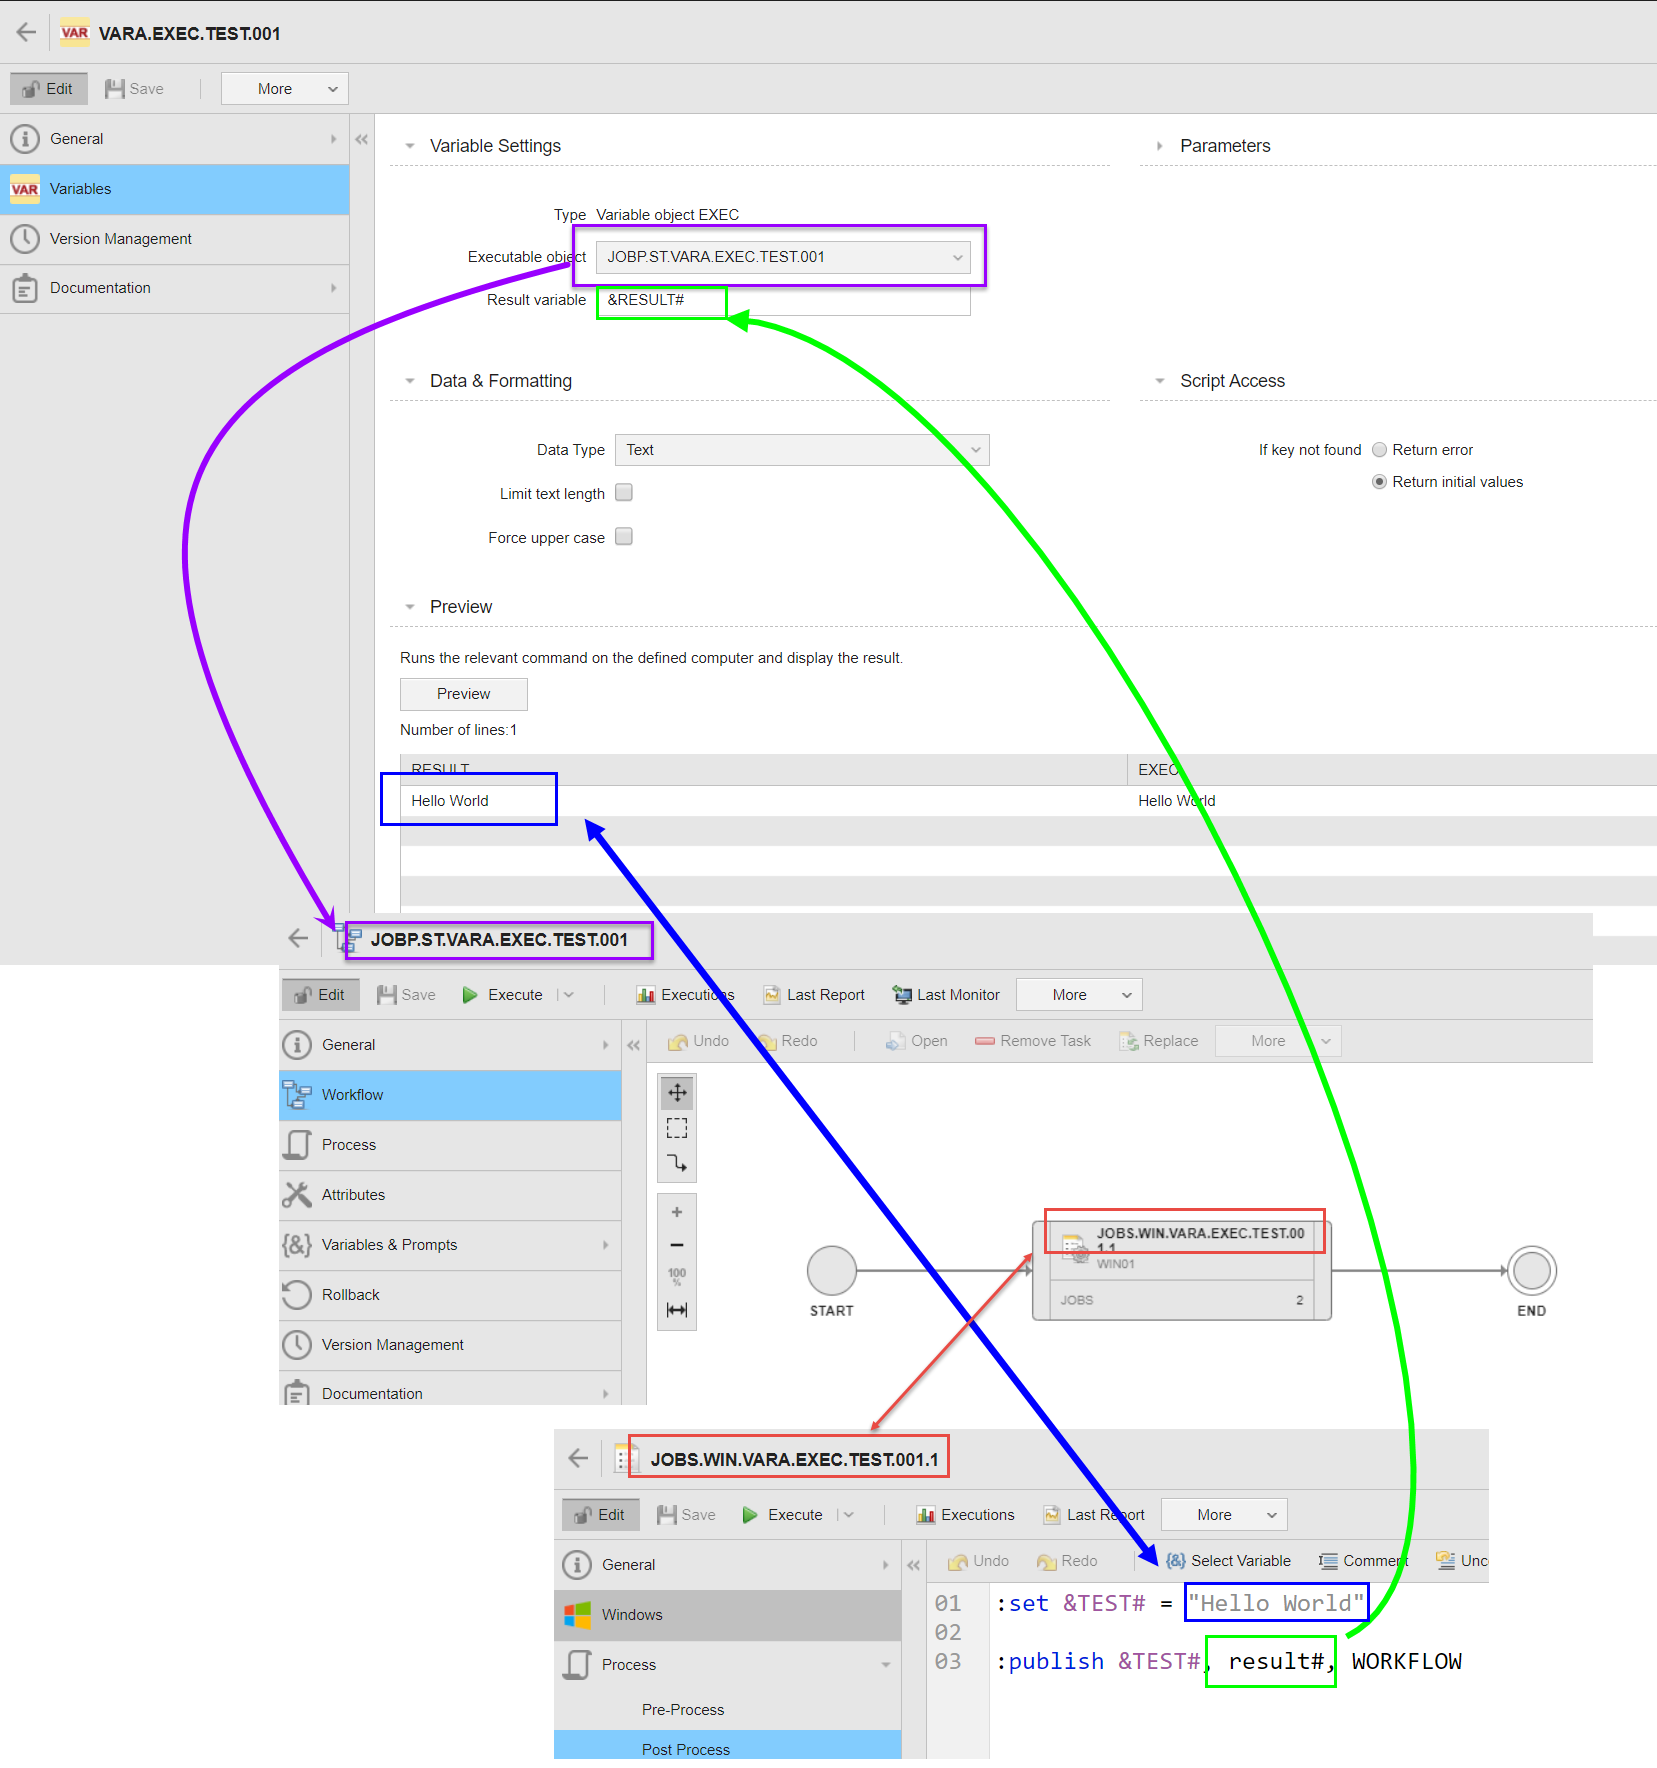Click the 100% zoom level control

(677, 1277)
